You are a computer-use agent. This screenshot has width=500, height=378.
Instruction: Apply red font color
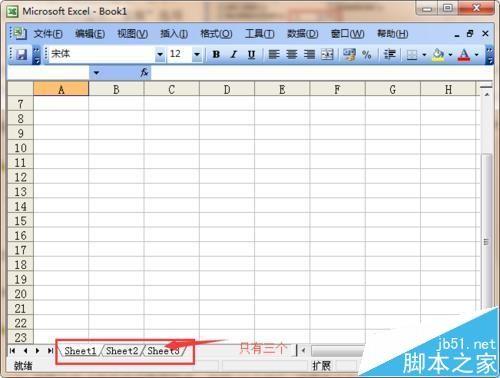point(464,54)
